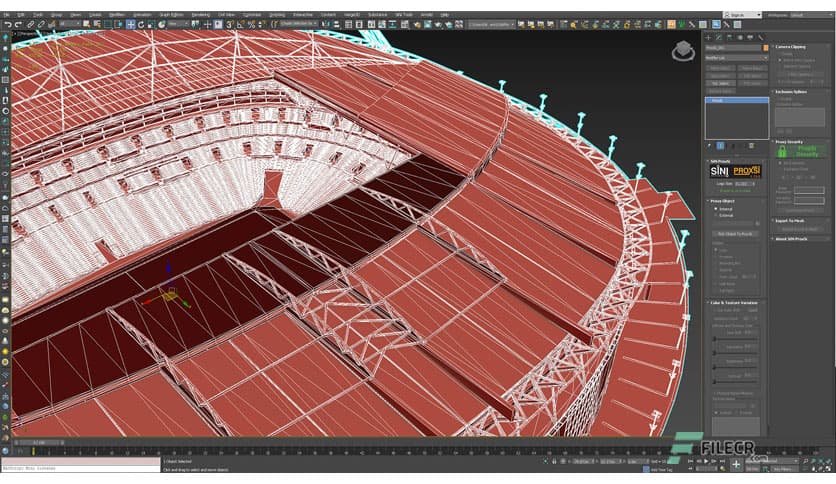836x484 pixels.
Task: Click the ViewCube in the viewport corner
Action: pos(683,51)
